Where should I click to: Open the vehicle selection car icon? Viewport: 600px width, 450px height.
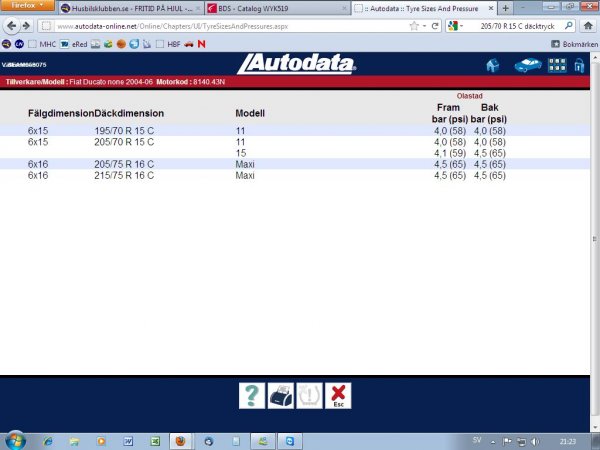pos(527,66)
